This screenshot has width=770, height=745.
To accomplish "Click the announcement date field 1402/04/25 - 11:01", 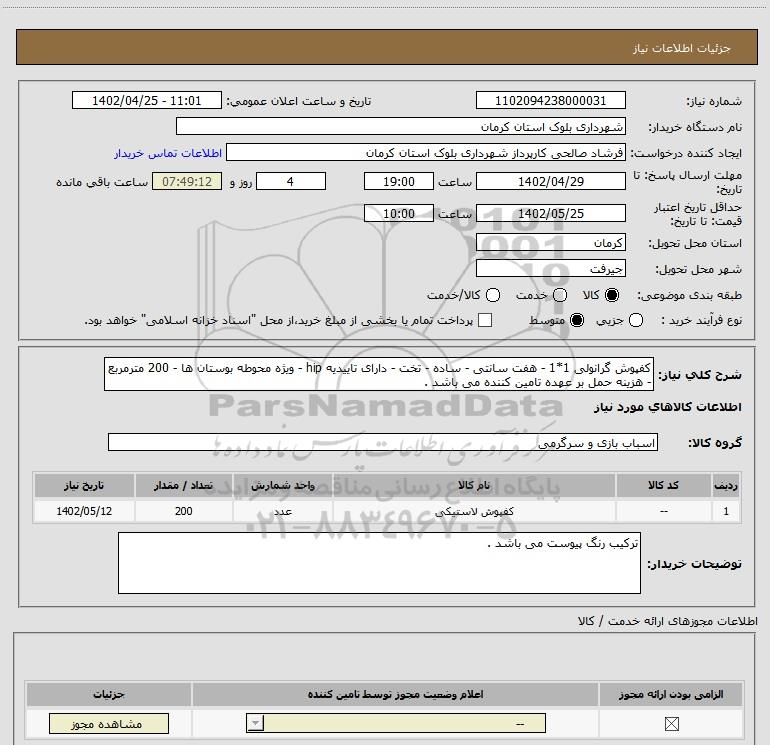I will 147,100.
